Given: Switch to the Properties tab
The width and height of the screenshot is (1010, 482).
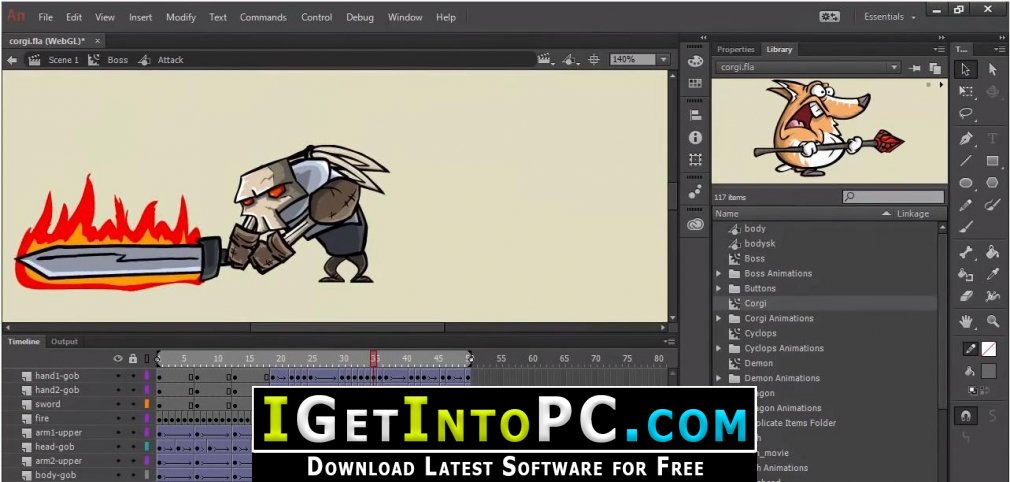Looking at the screenshot, I should 735,49.
